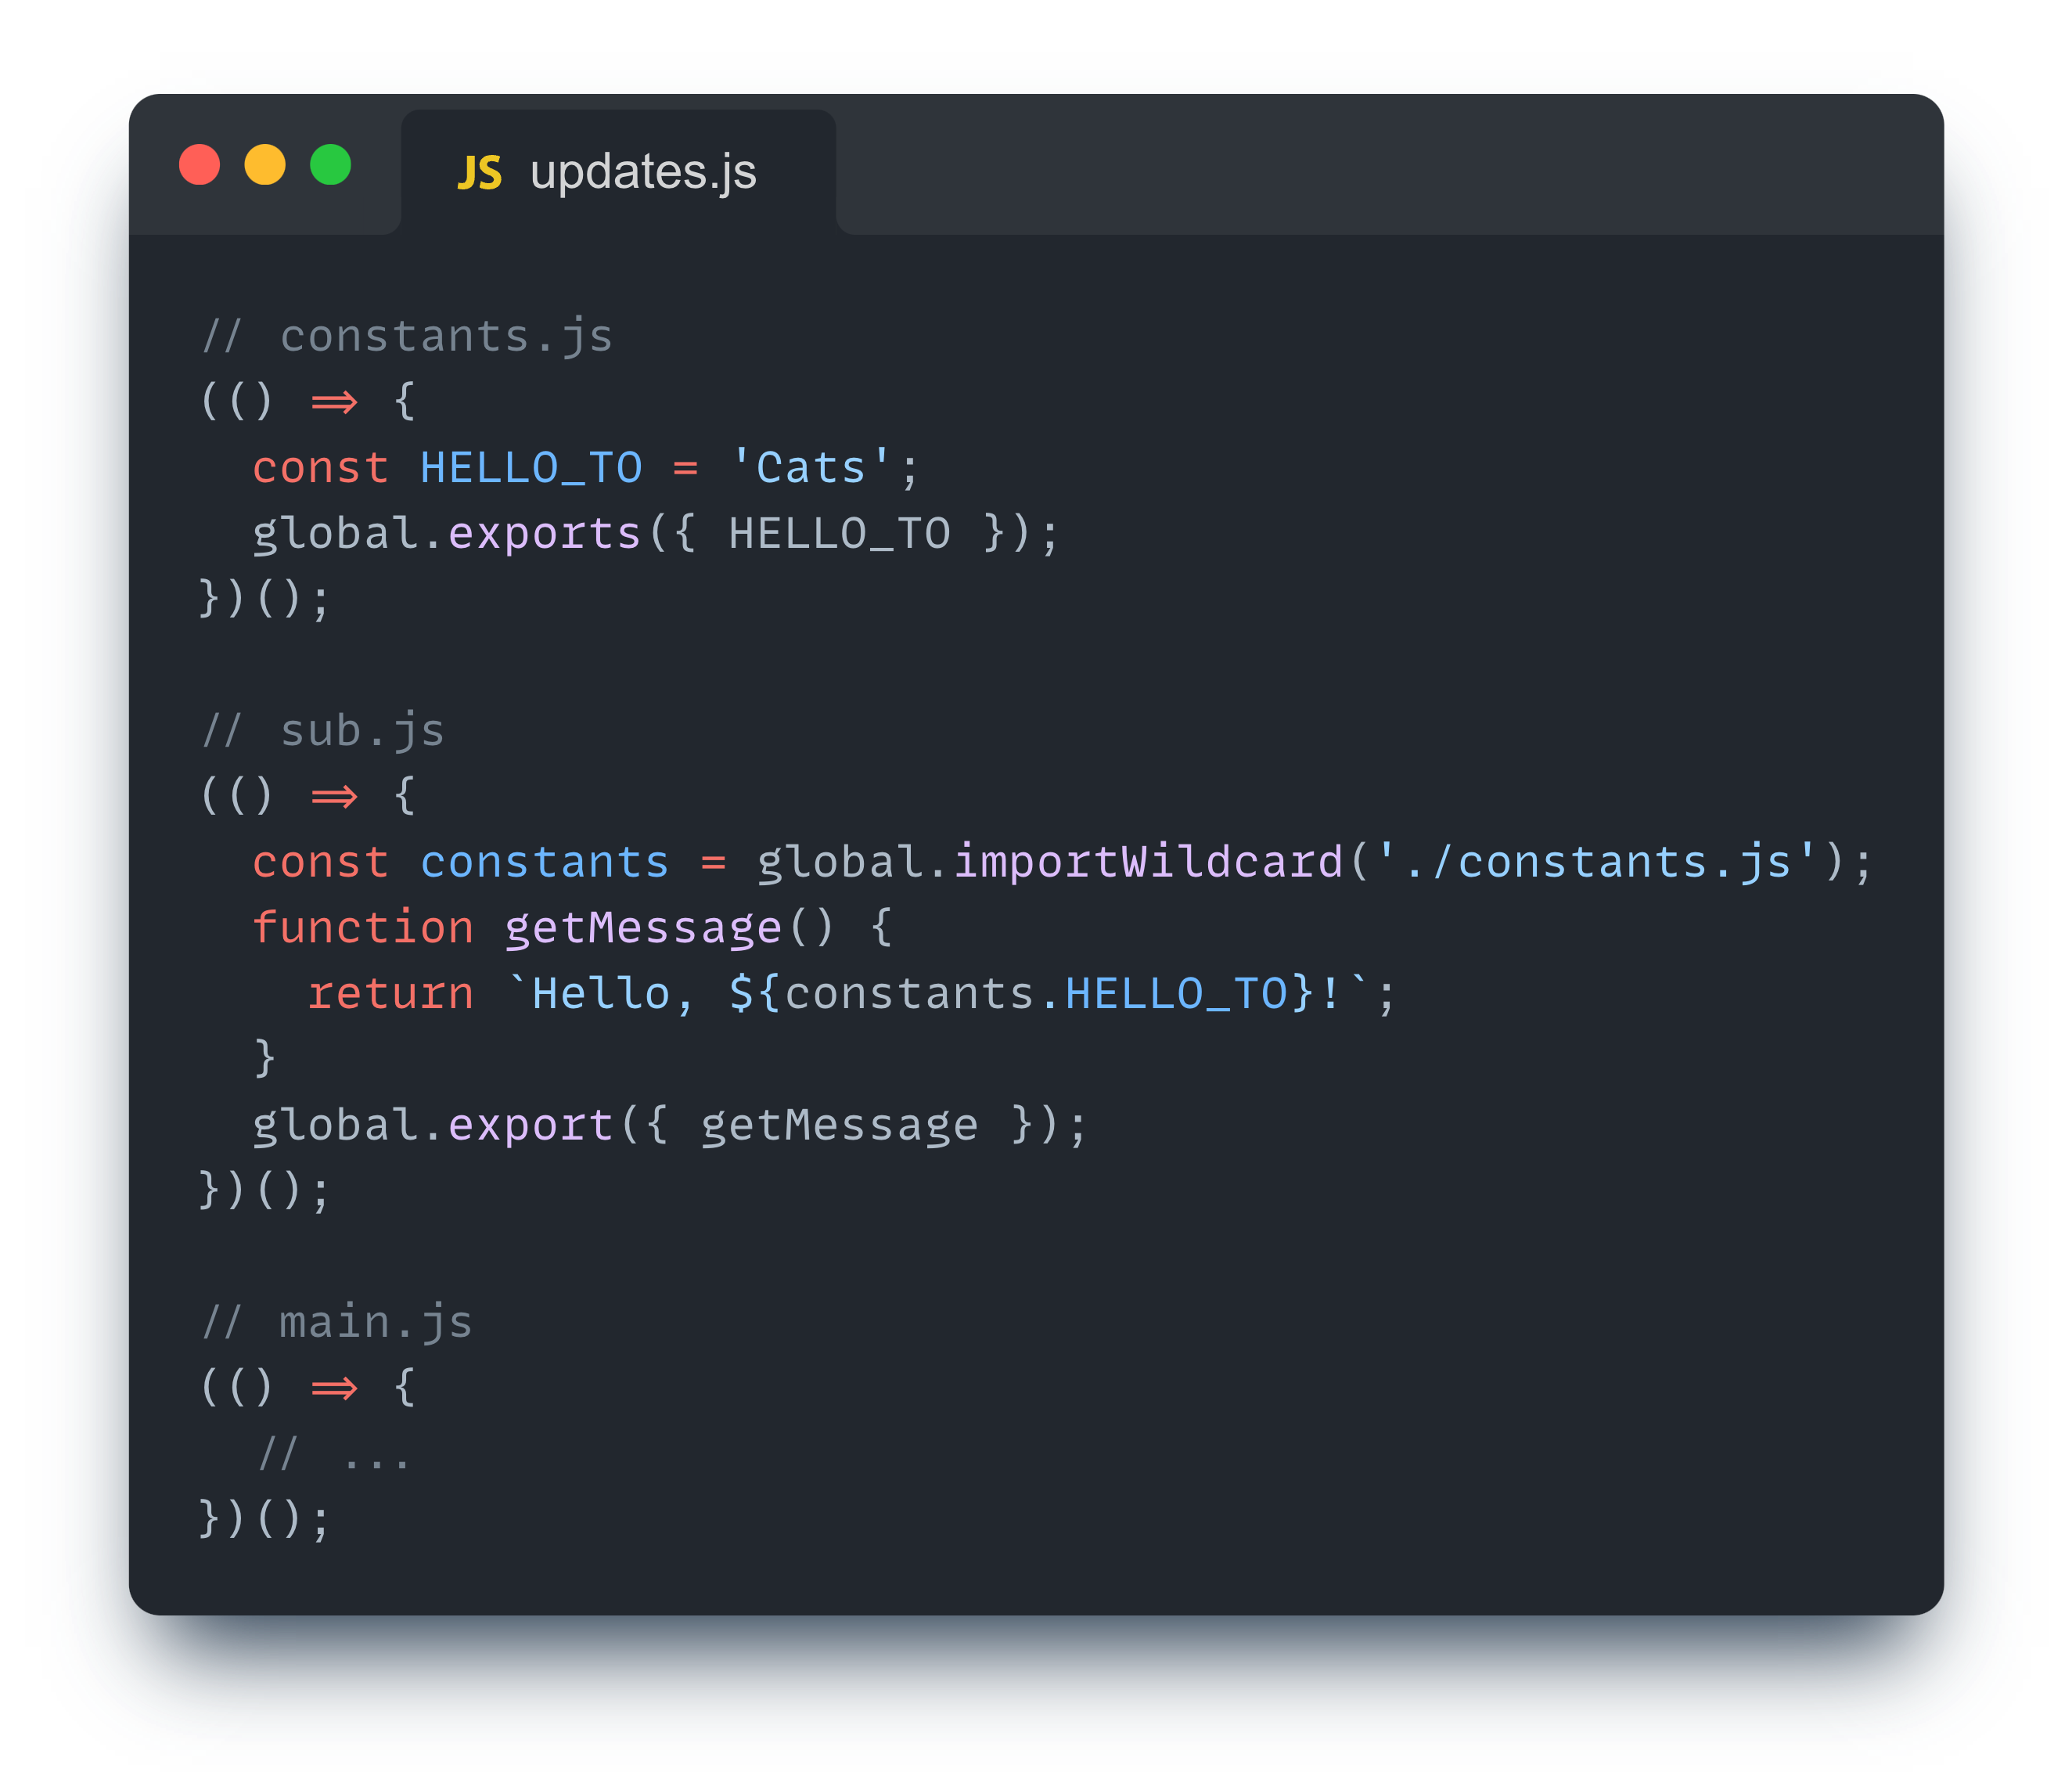Click the getMessage function name definition

click(642, 928)
